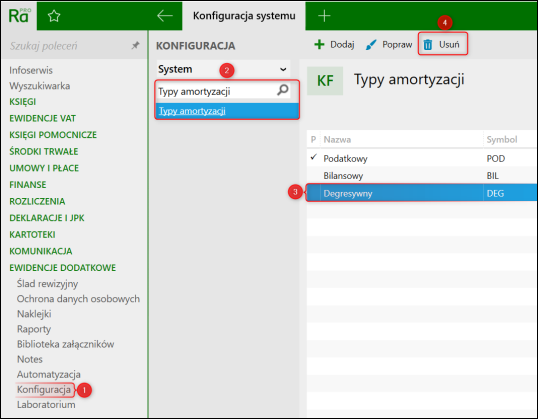Click the magnifier search icon in configuration filter
Image resolution: width=538 pixels, height=419 pixels.
(x=283, y=90)
